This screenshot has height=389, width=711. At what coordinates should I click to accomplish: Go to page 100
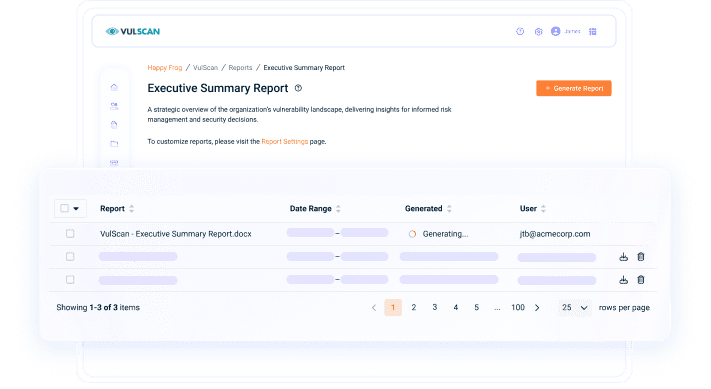(x=518, y=307)
